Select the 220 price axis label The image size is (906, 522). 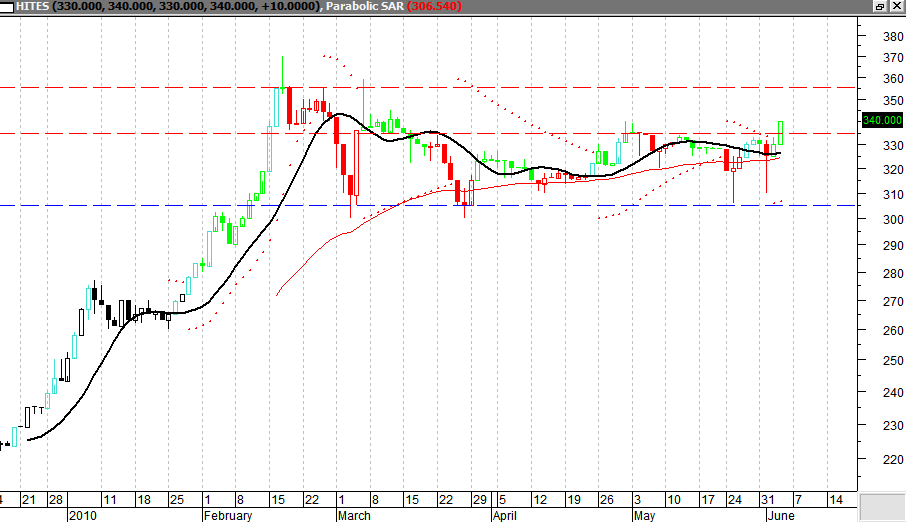[893, 460]
